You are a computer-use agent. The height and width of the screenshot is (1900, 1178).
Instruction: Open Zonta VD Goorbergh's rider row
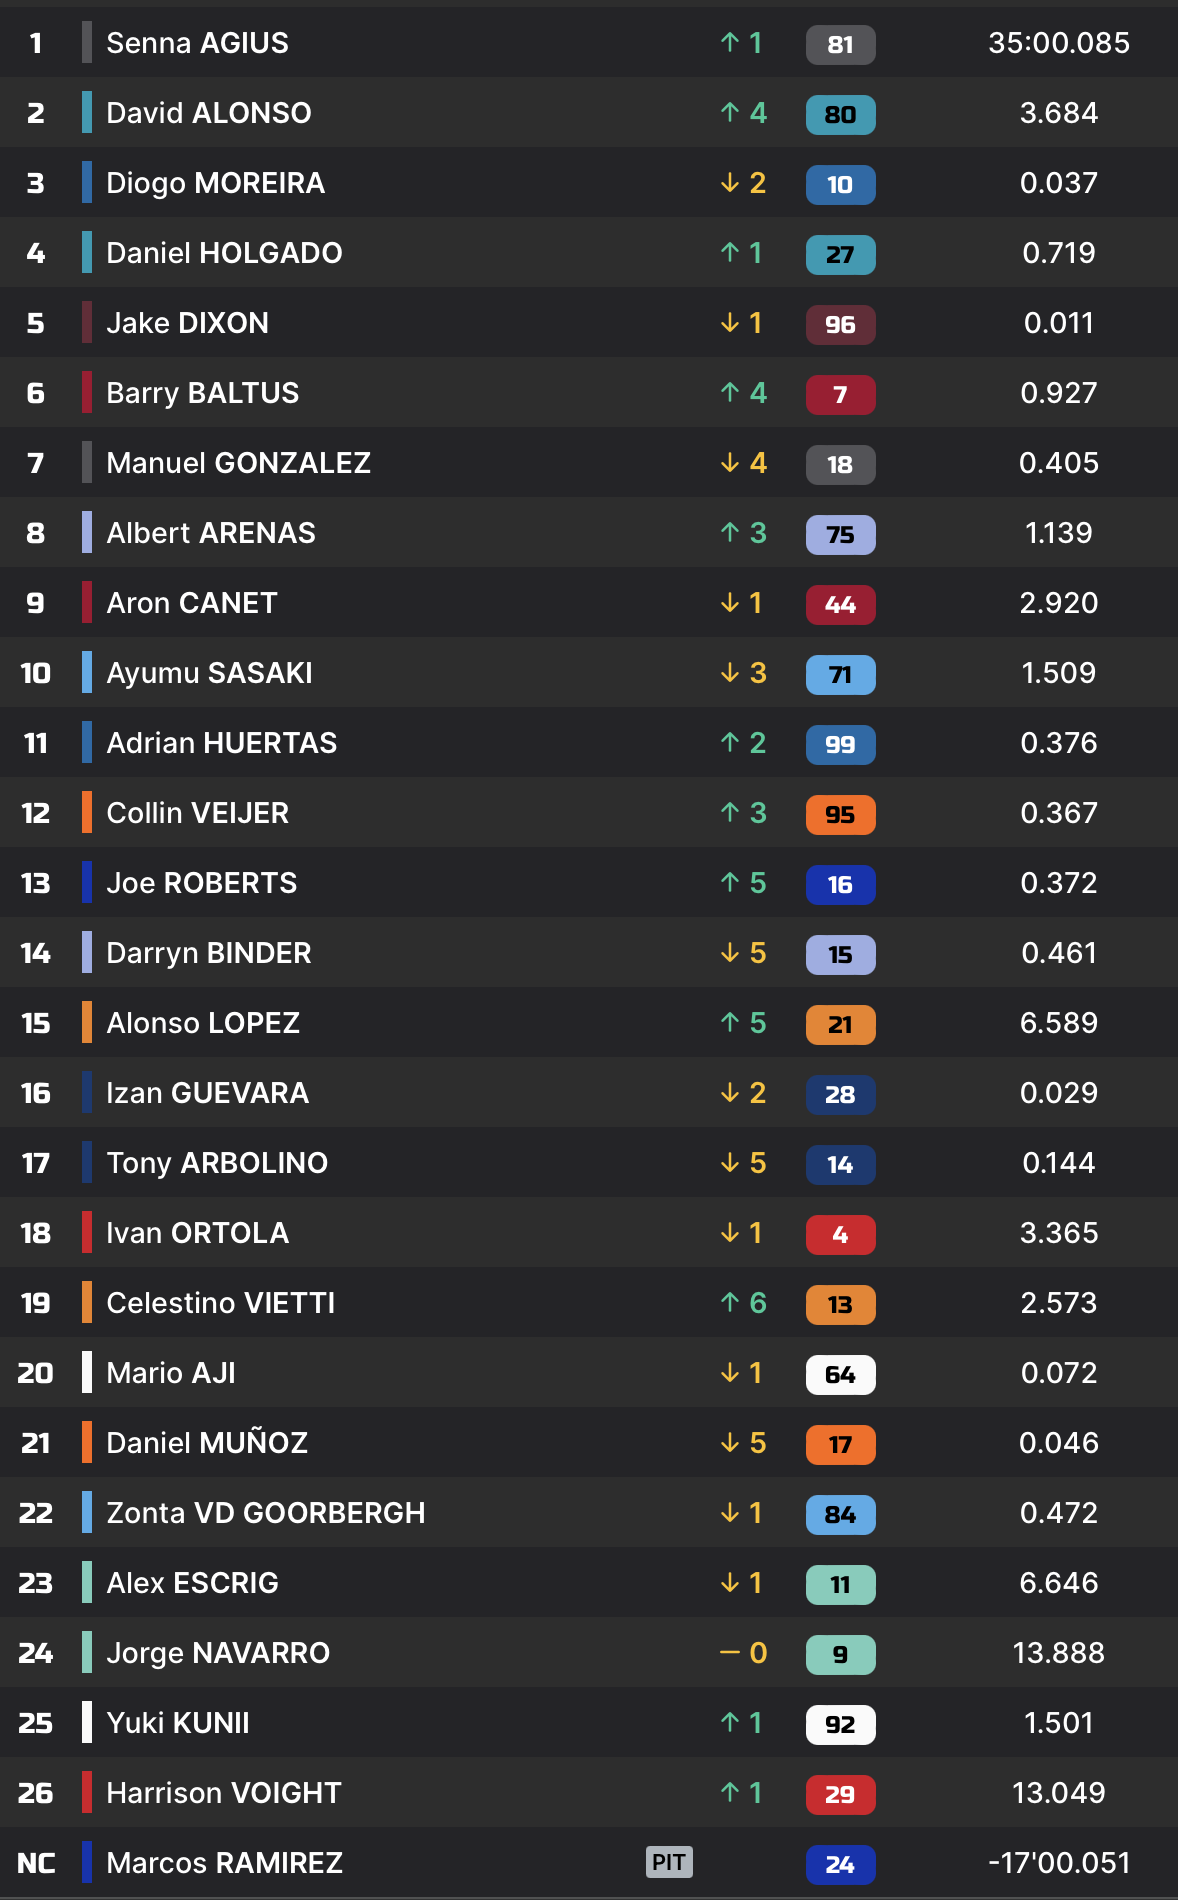point(265,1513)
